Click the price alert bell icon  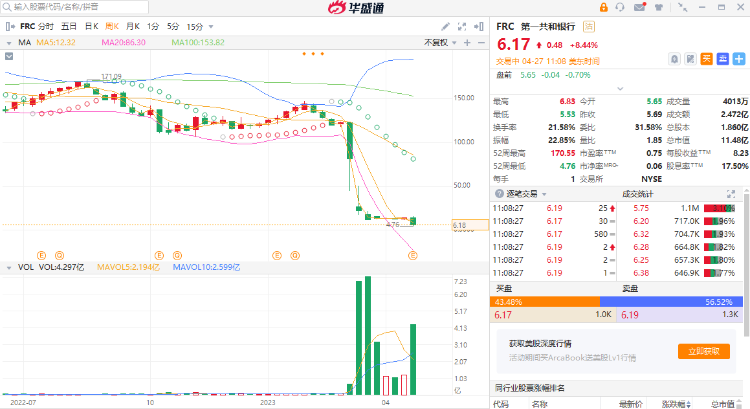(x=674, y=59)
